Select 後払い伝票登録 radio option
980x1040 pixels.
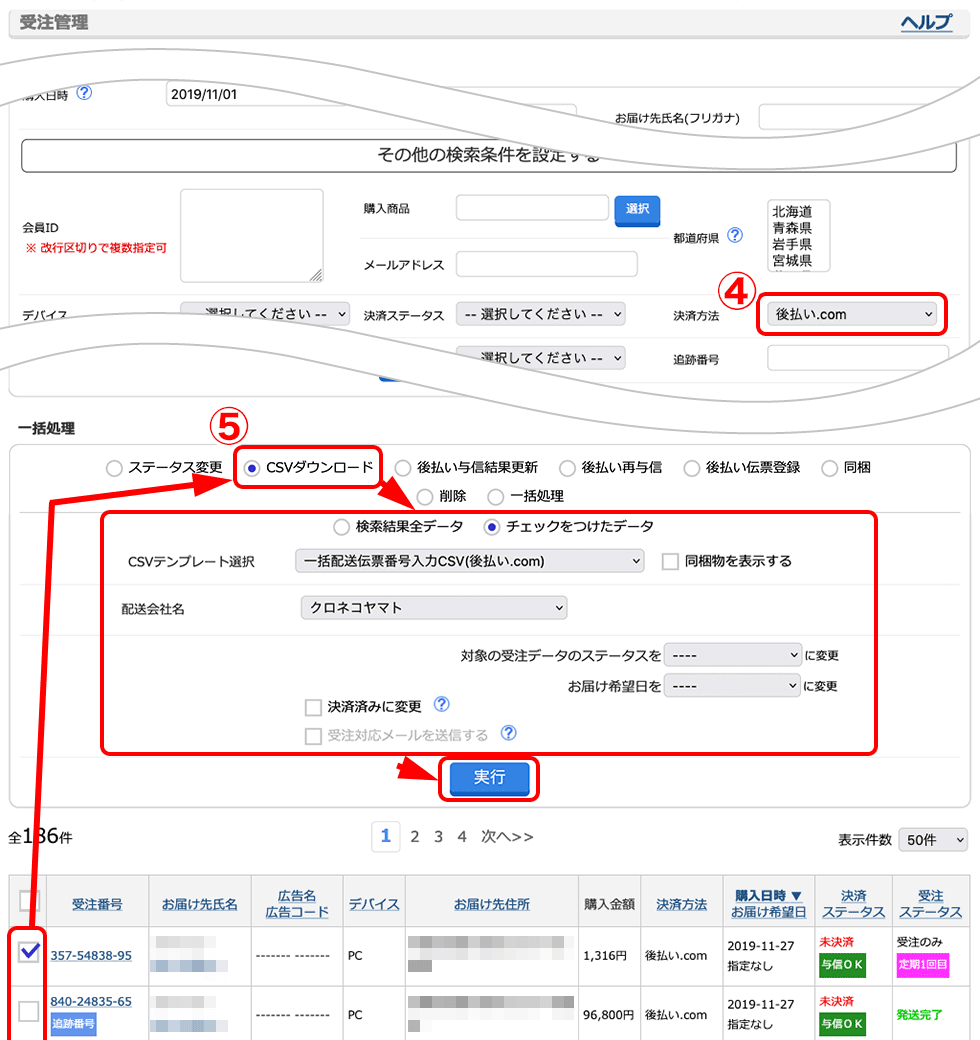[692, 468]
